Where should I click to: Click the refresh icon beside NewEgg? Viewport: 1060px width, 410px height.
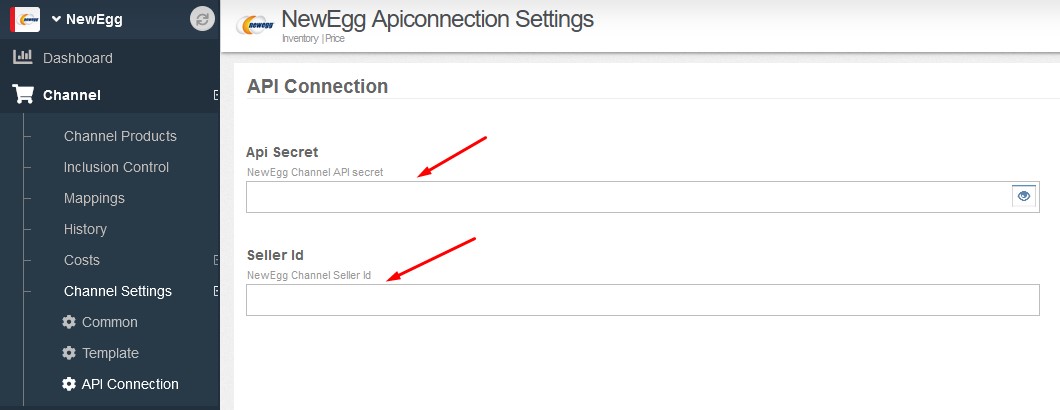[x=203, y=19]
